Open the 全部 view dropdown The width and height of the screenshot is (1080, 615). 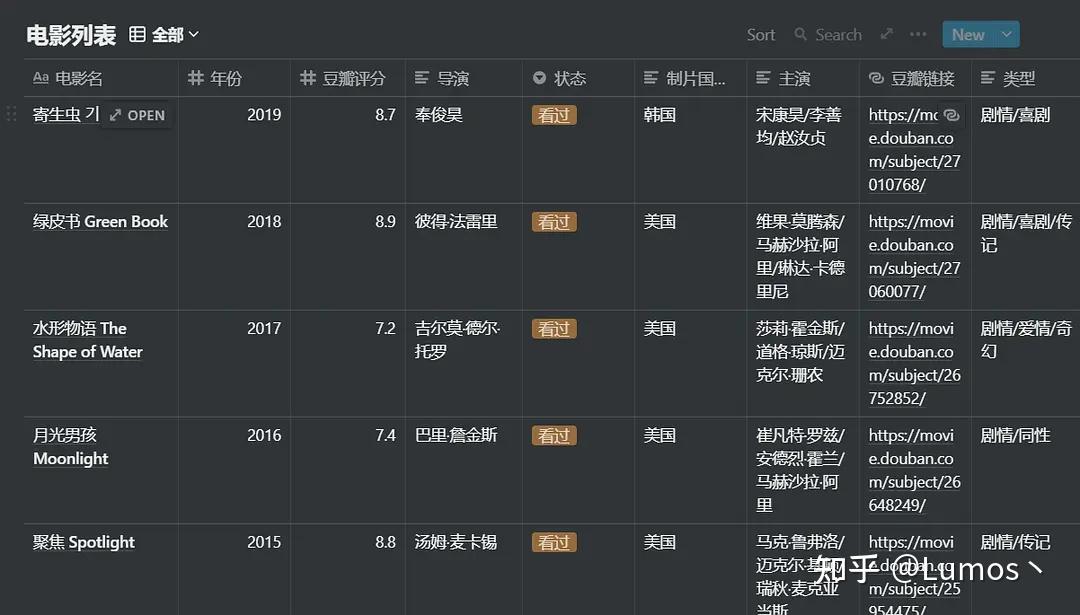coord(170,33)
